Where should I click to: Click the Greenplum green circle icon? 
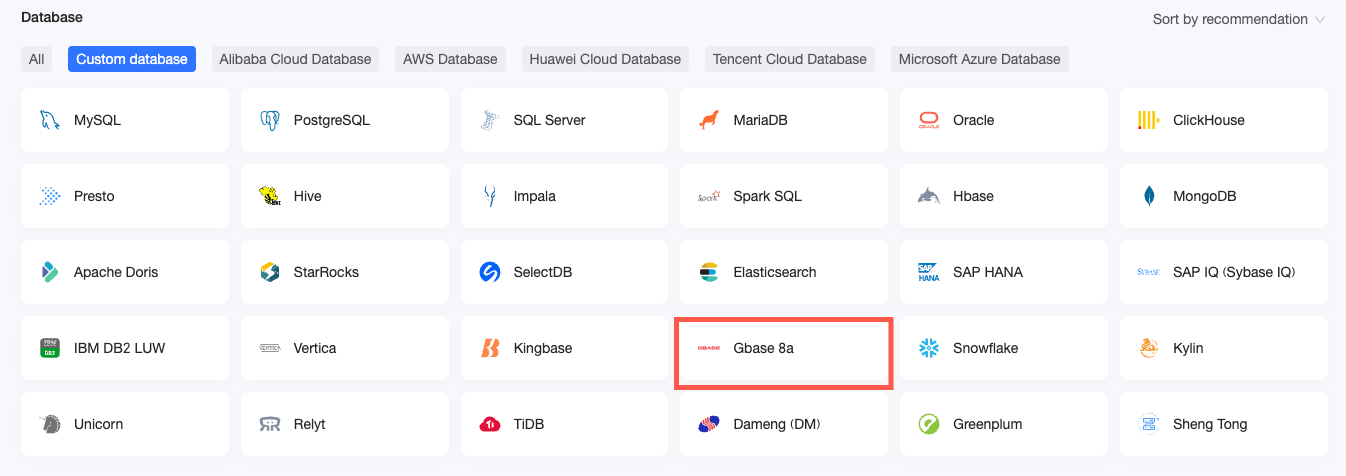[x=929, y=424]
